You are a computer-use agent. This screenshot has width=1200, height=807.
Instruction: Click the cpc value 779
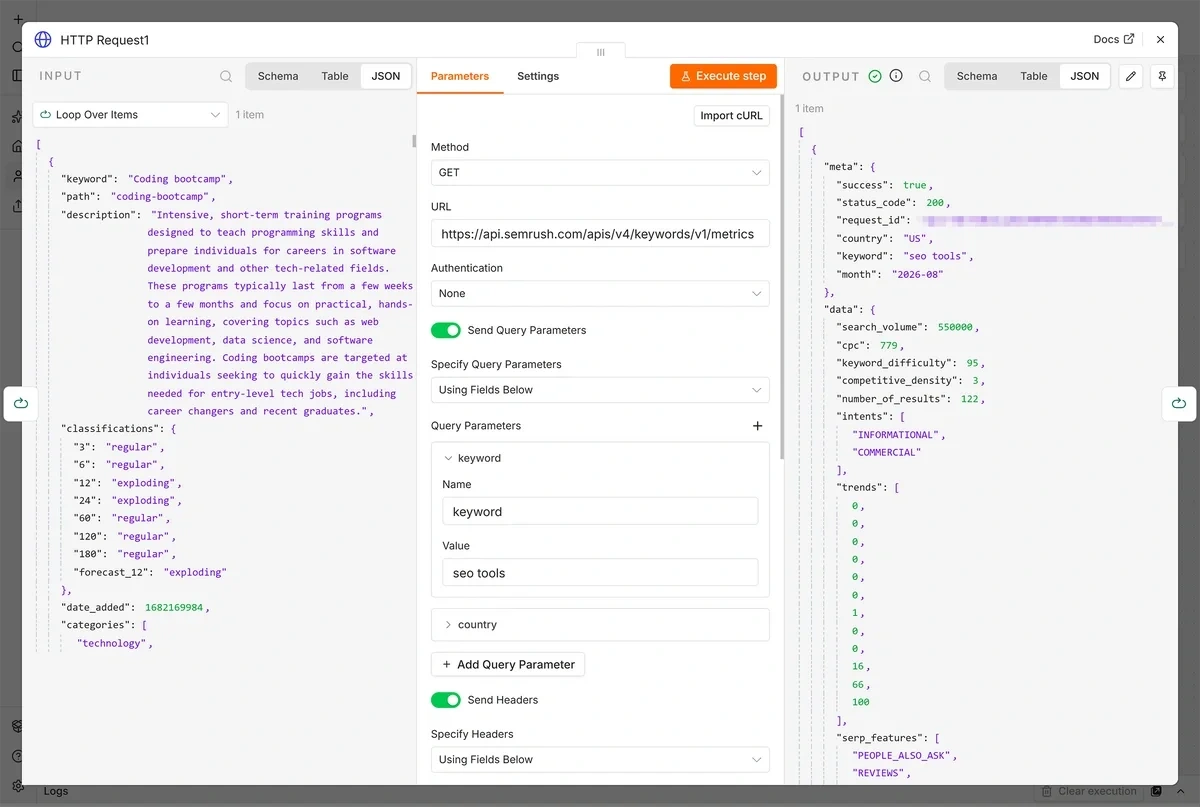point(889,345)
